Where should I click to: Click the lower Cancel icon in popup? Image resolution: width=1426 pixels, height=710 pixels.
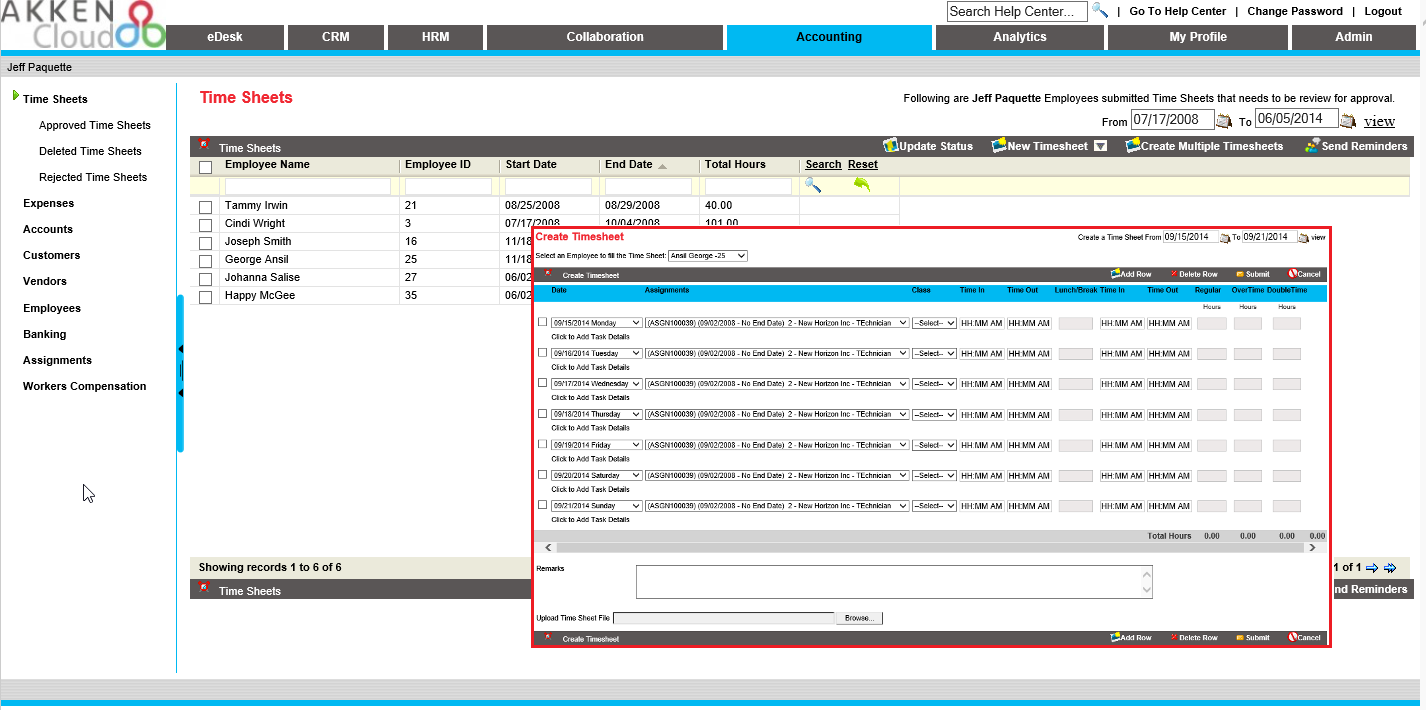click(1293, 637)
